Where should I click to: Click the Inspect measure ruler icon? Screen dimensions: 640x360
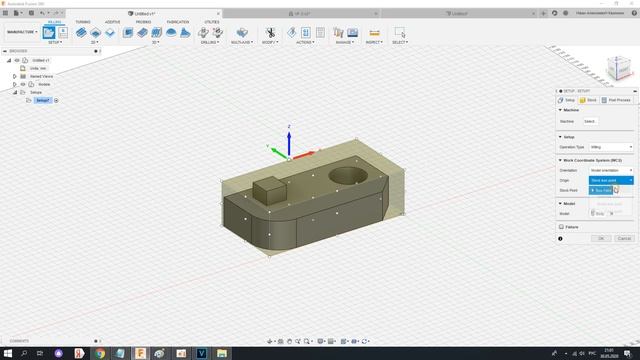coord(374,33)
